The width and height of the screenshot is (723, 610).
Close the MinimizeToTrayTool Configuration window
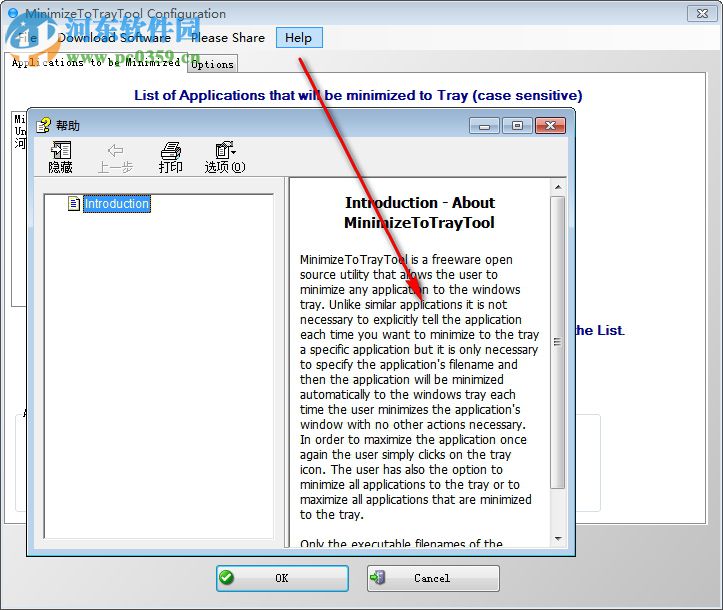[702, 14]
